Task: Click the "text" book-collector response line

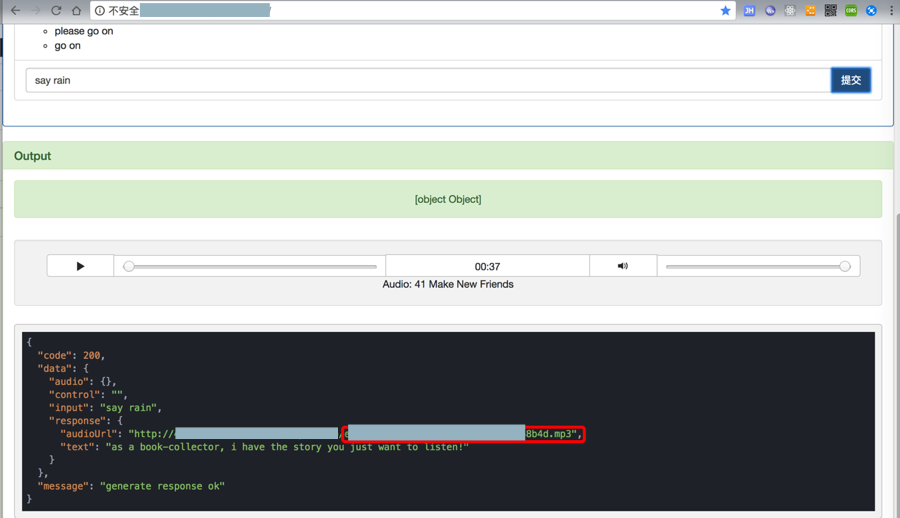Action: (265, 447)
